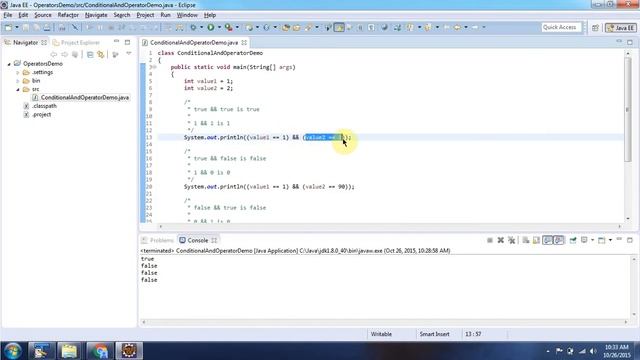
Task: Open File Explorer folder icon from taskbar
Action: tap(69, 351)
